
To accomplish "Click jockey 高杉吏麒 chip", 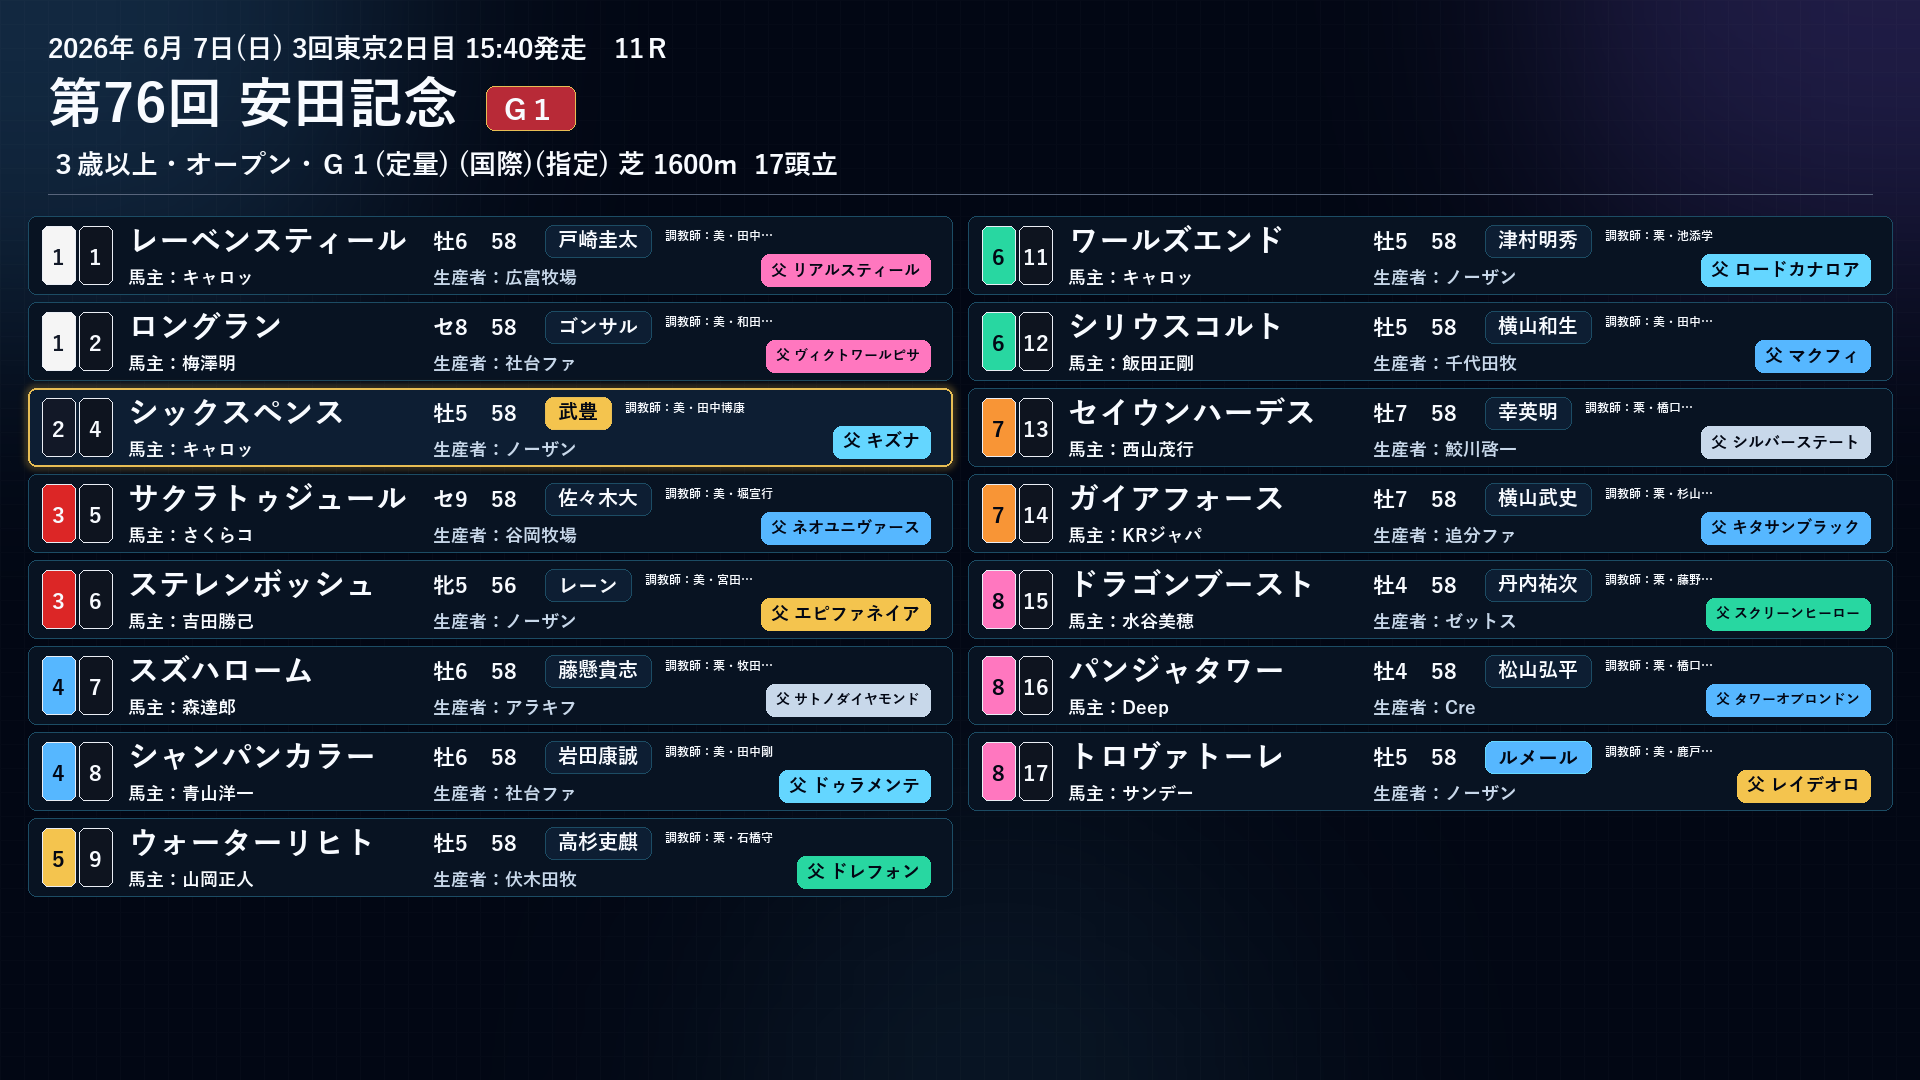I will click(598, 843).
